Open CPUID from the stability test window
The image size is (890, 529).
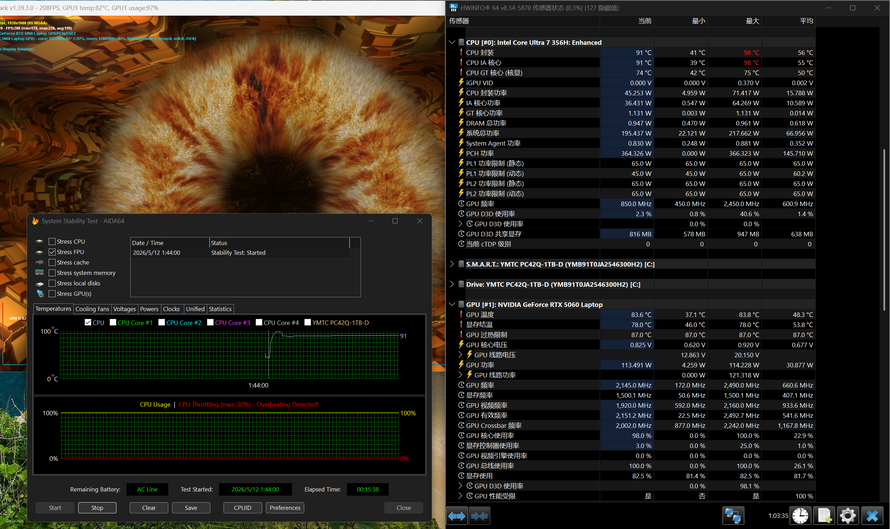242,508
